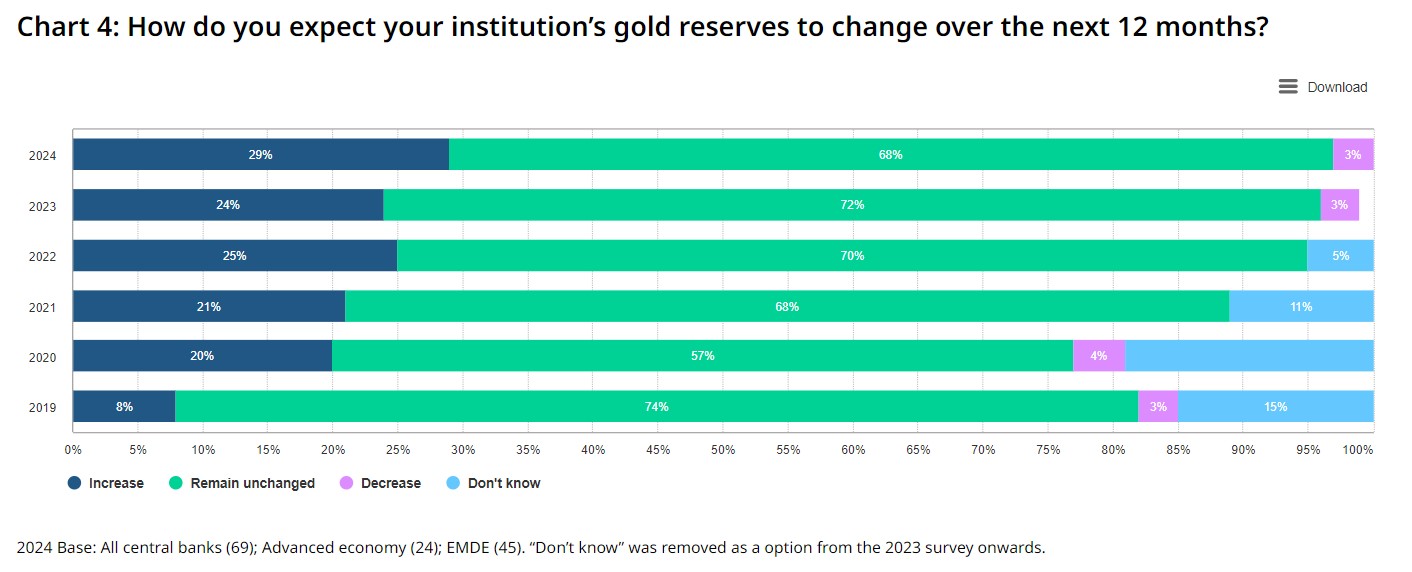Hide the Don't know legend series
Image resolution: width=1412 pixels, height=572 pixels.
pos(503,483)
